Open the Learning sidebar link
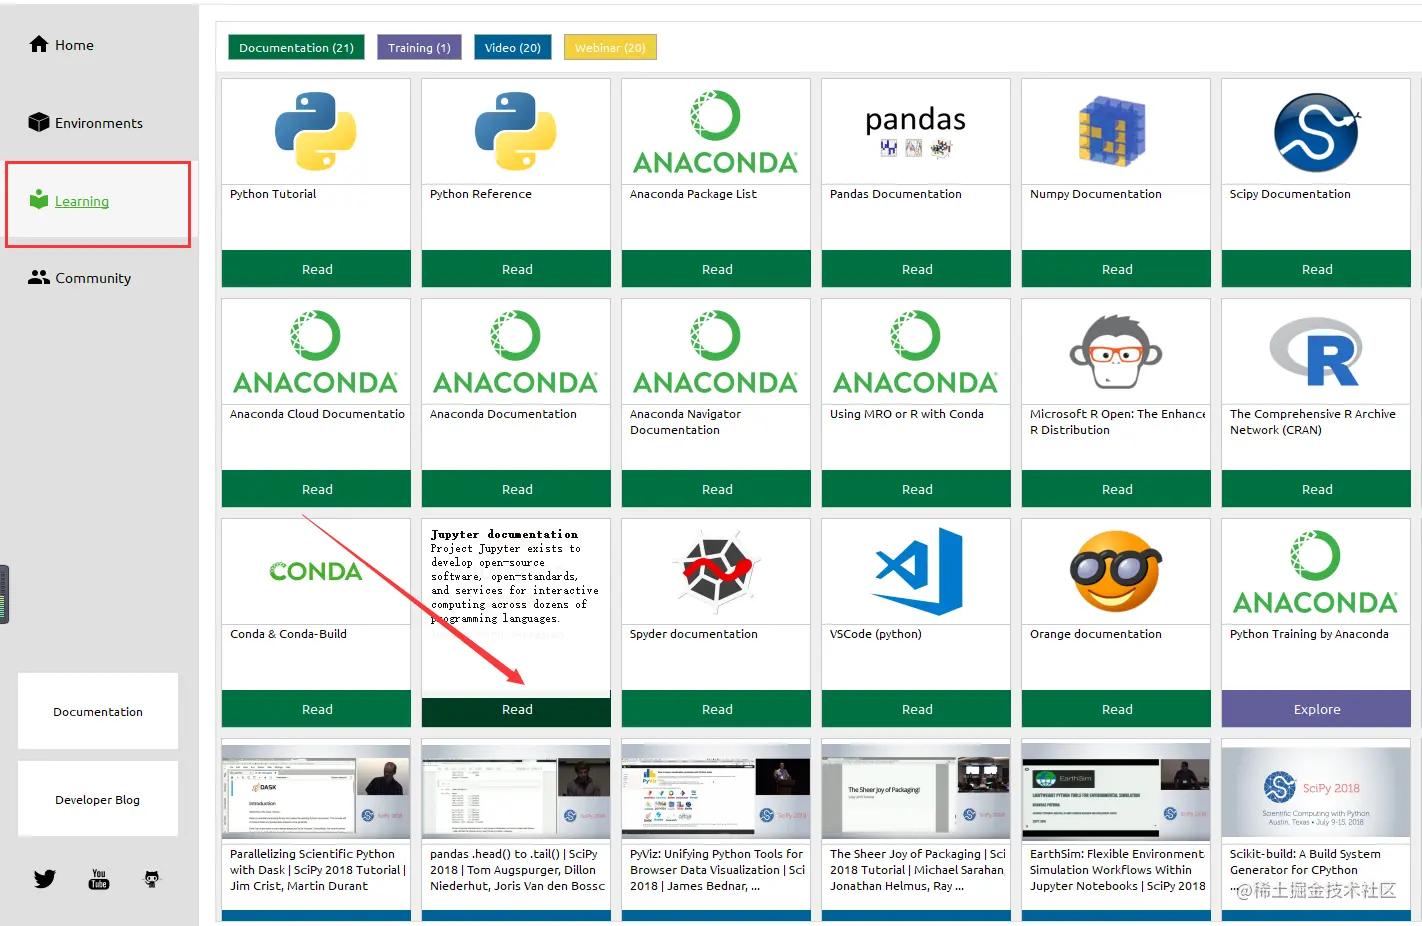 [x=82, y=201]
